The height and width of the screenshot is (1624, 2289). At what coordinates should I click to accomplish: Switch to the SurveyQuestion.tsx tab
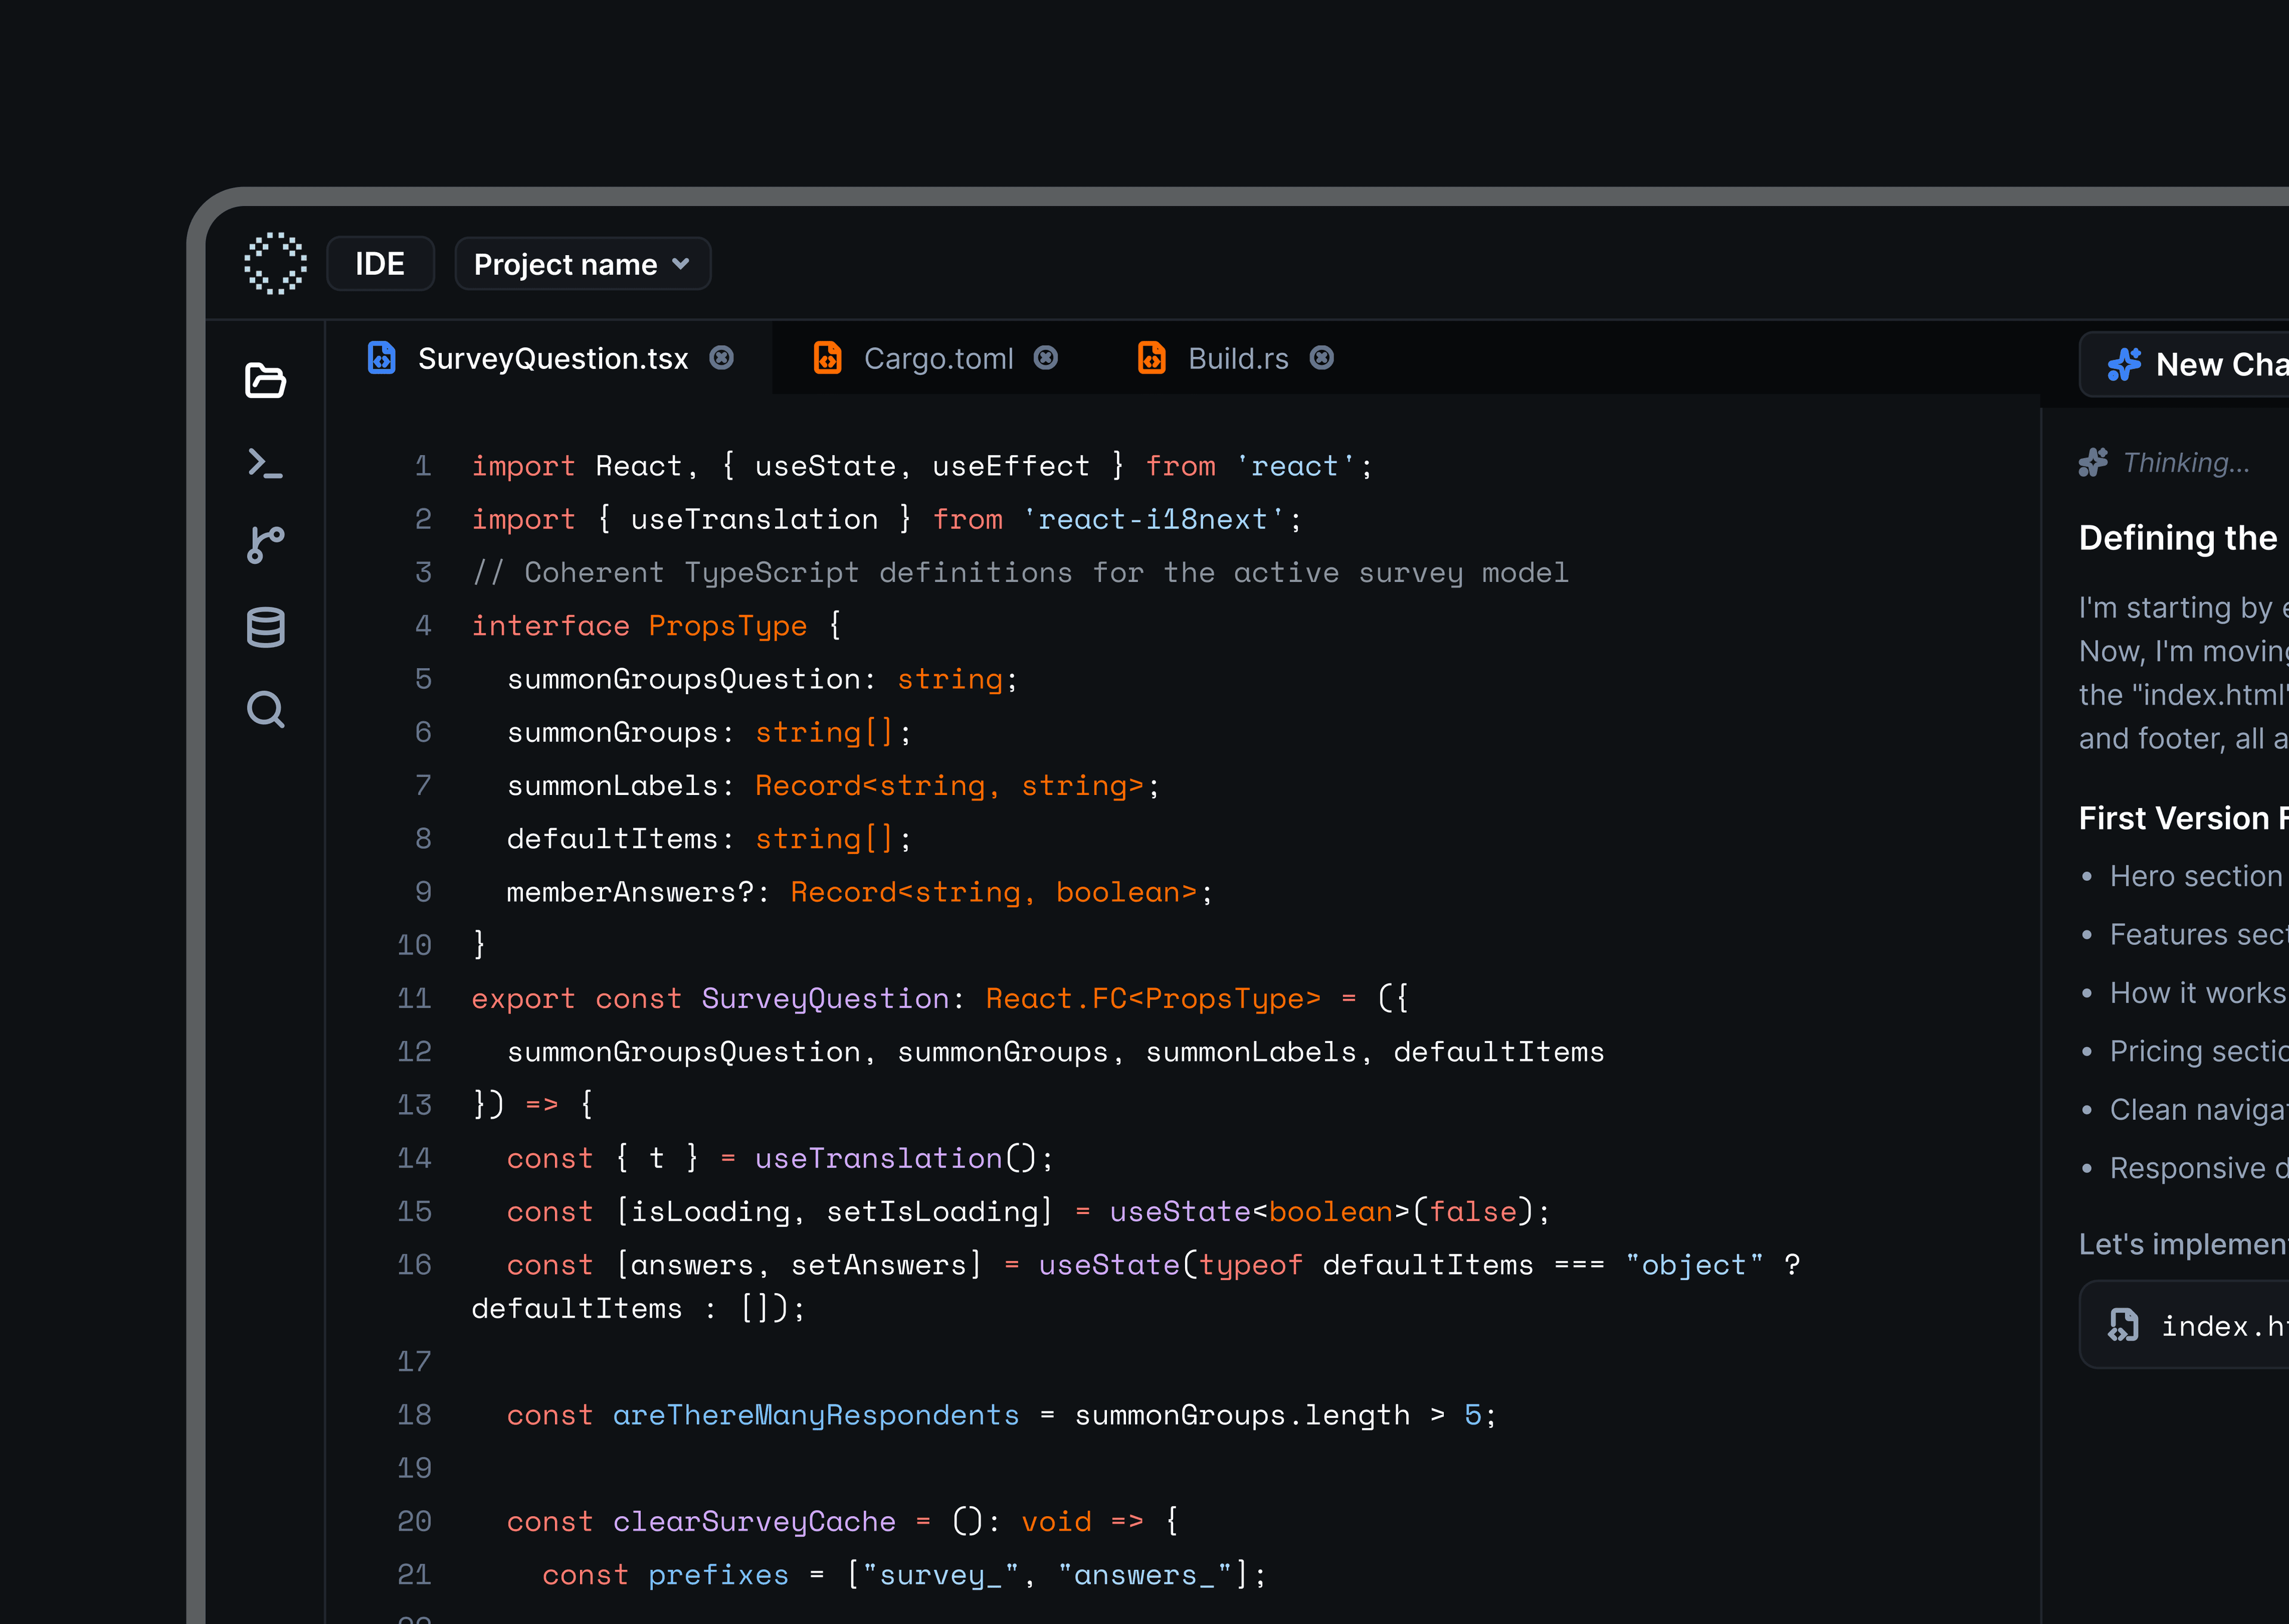coord(550,358)
